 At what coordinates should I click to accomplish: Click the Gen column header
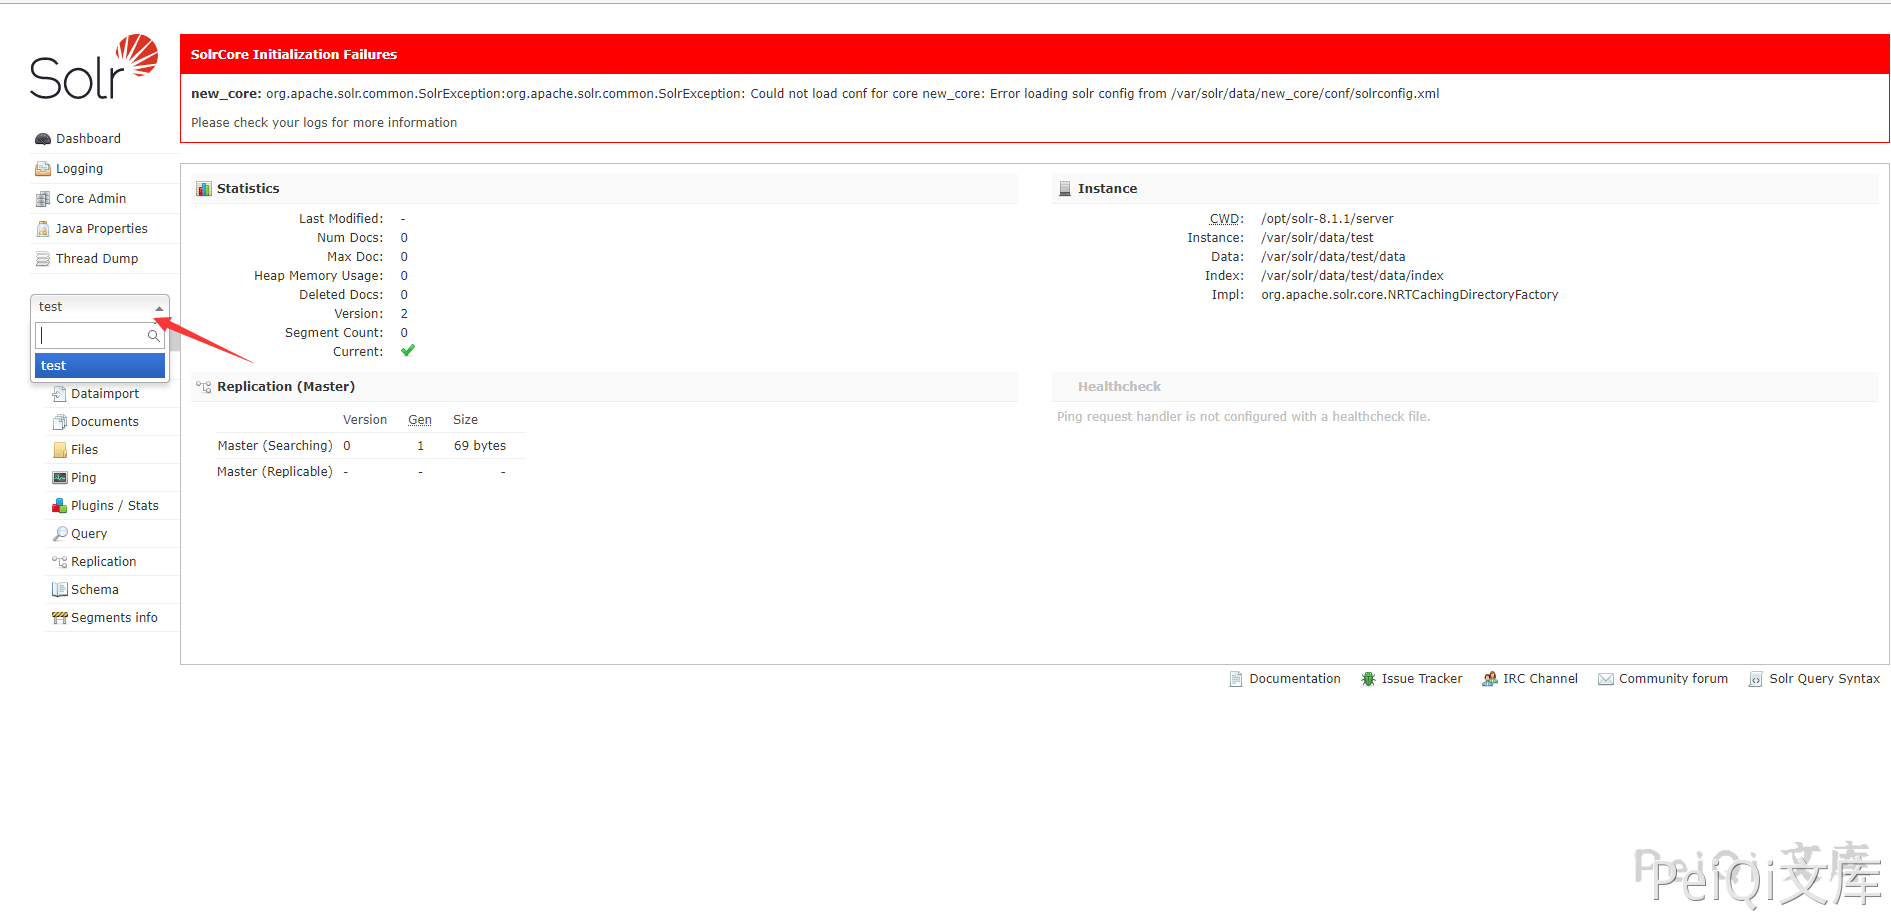(420, 420)
